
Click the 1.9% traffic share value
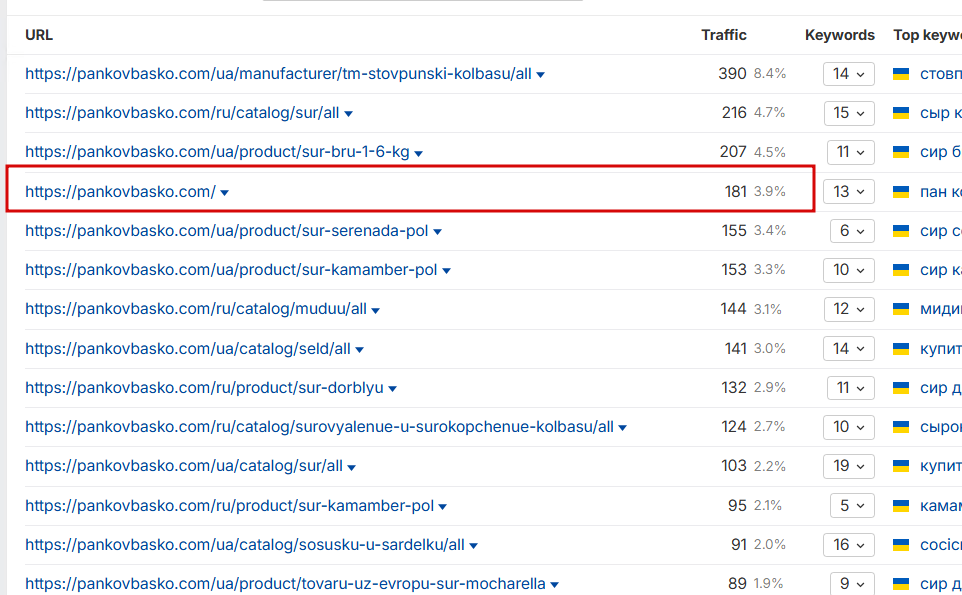tap(768, 584)
